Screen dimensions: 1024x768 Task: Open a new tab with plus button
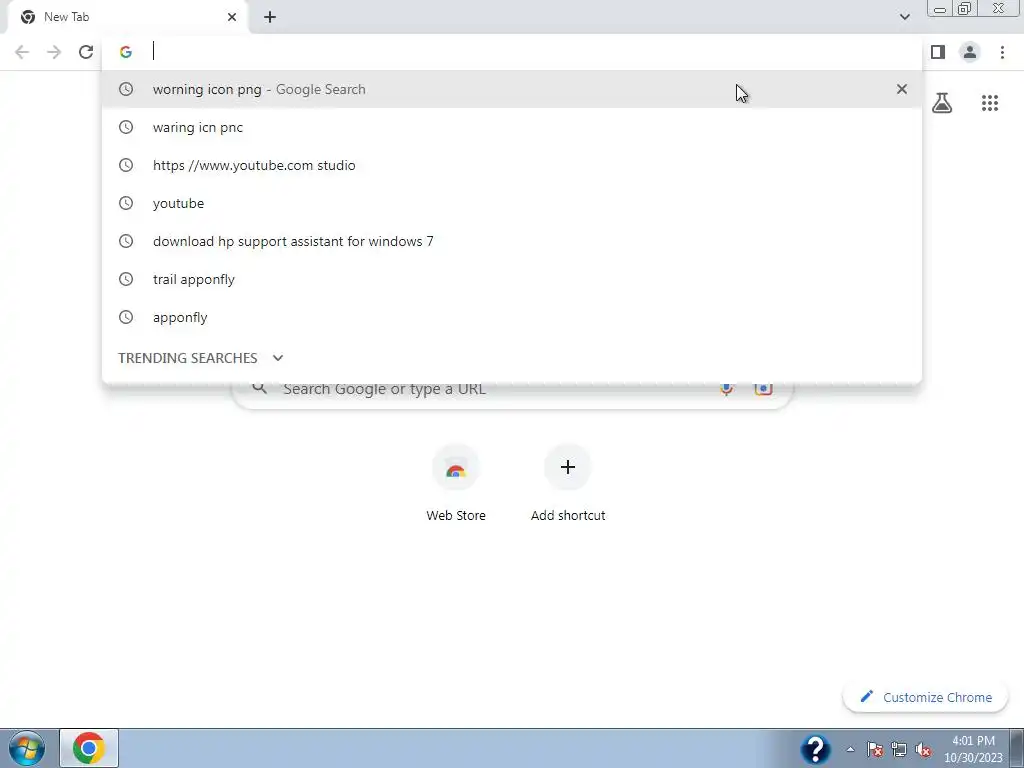pyautogui.click(x=270, y=17)
